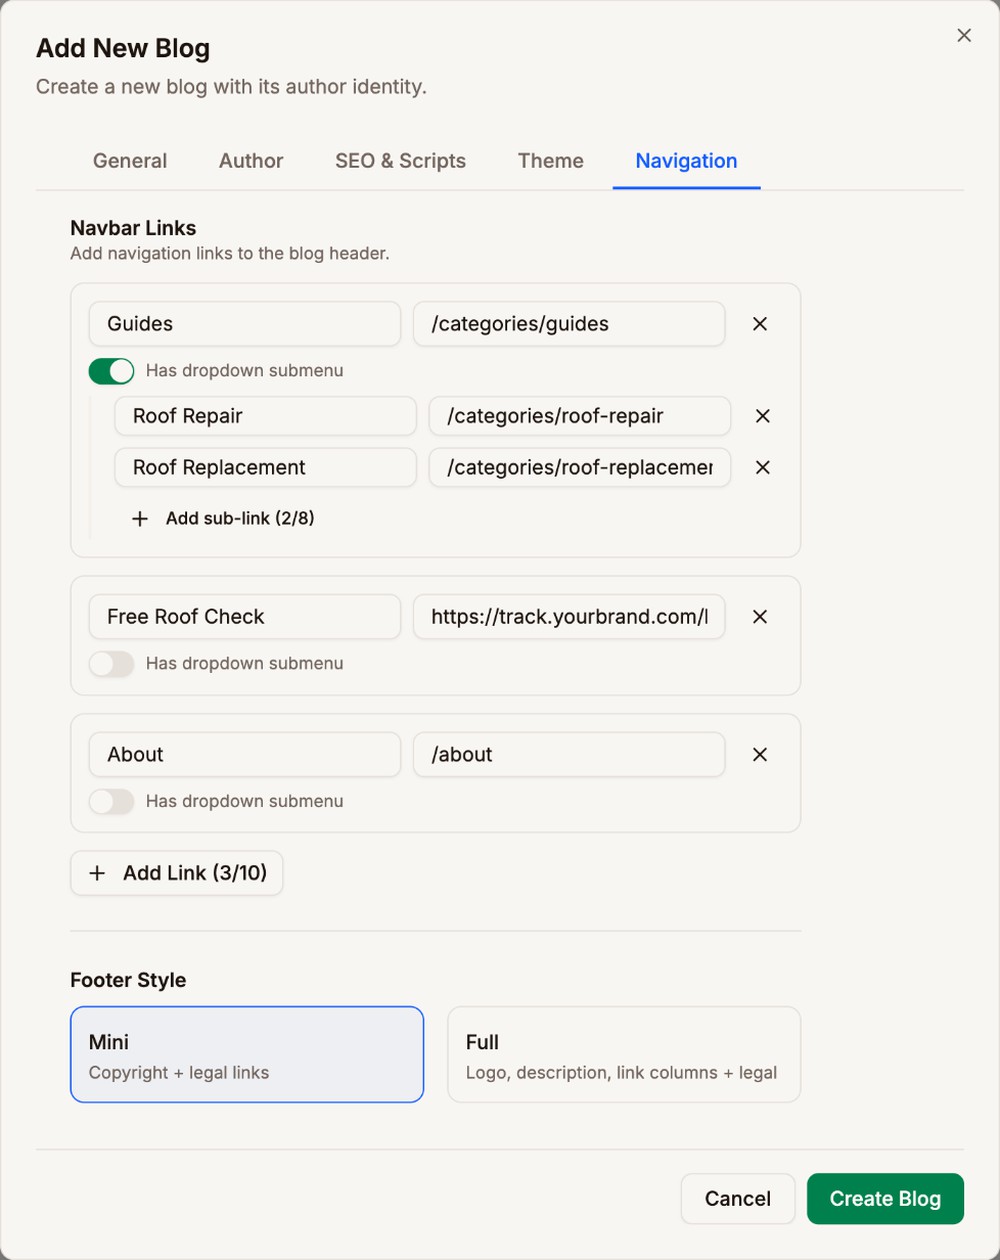Edit the track.yourbrand.com URL field
The image size is (1000, 1260).
pyautogui.click(x=569, y=617)
